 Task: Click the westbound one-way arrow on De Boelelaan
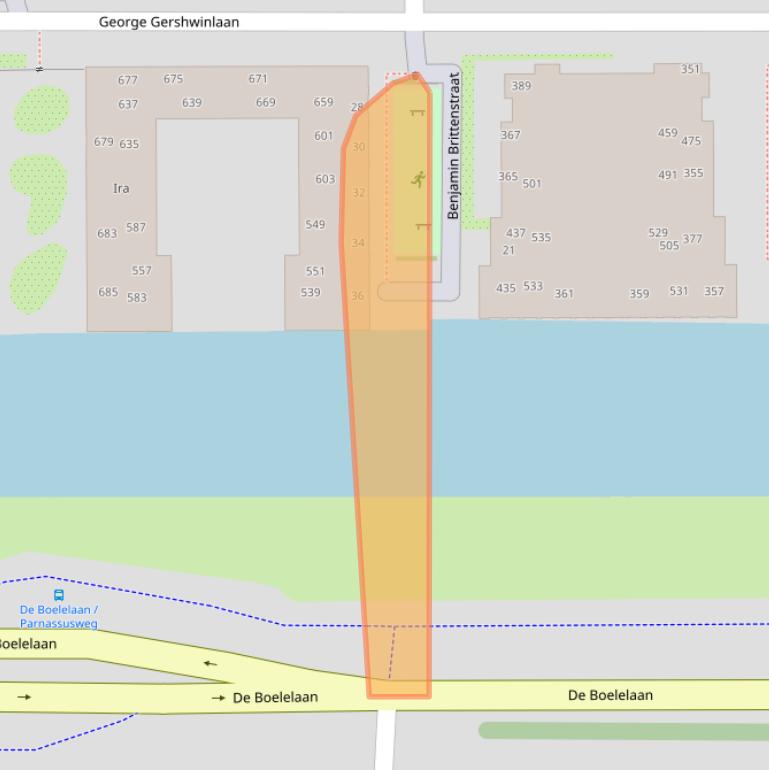[x=210, y=663]
